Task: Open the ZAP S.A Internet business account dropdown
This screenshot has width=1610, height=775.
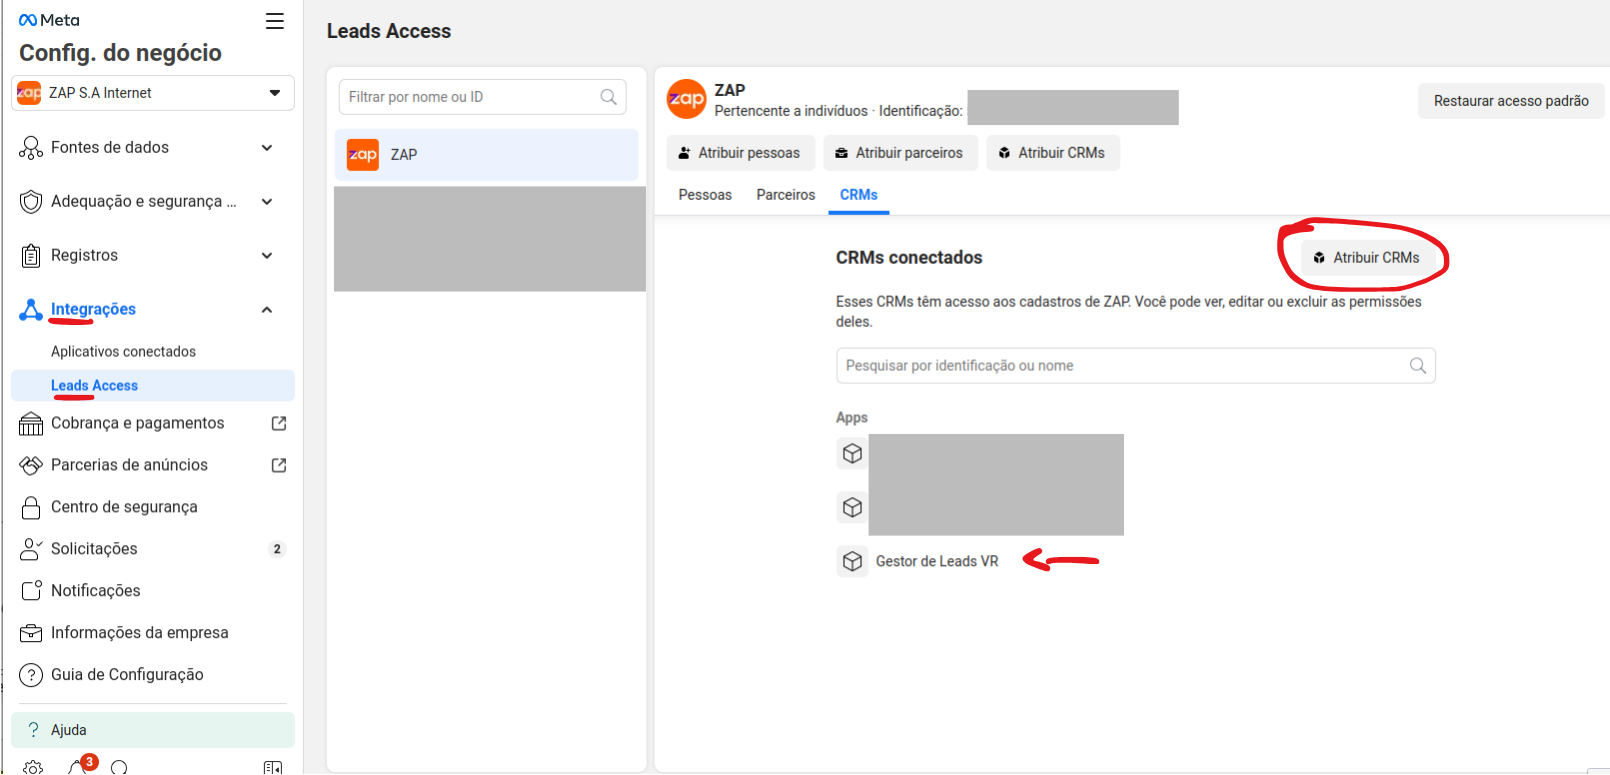Action: point(153,93)
